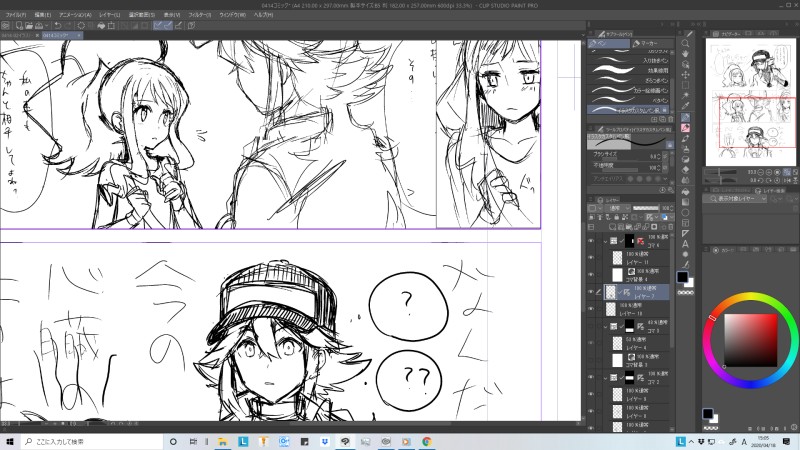Toggle the Lock Layer padlock
Viewport: 800px width, 450px height.
point(617,217)
